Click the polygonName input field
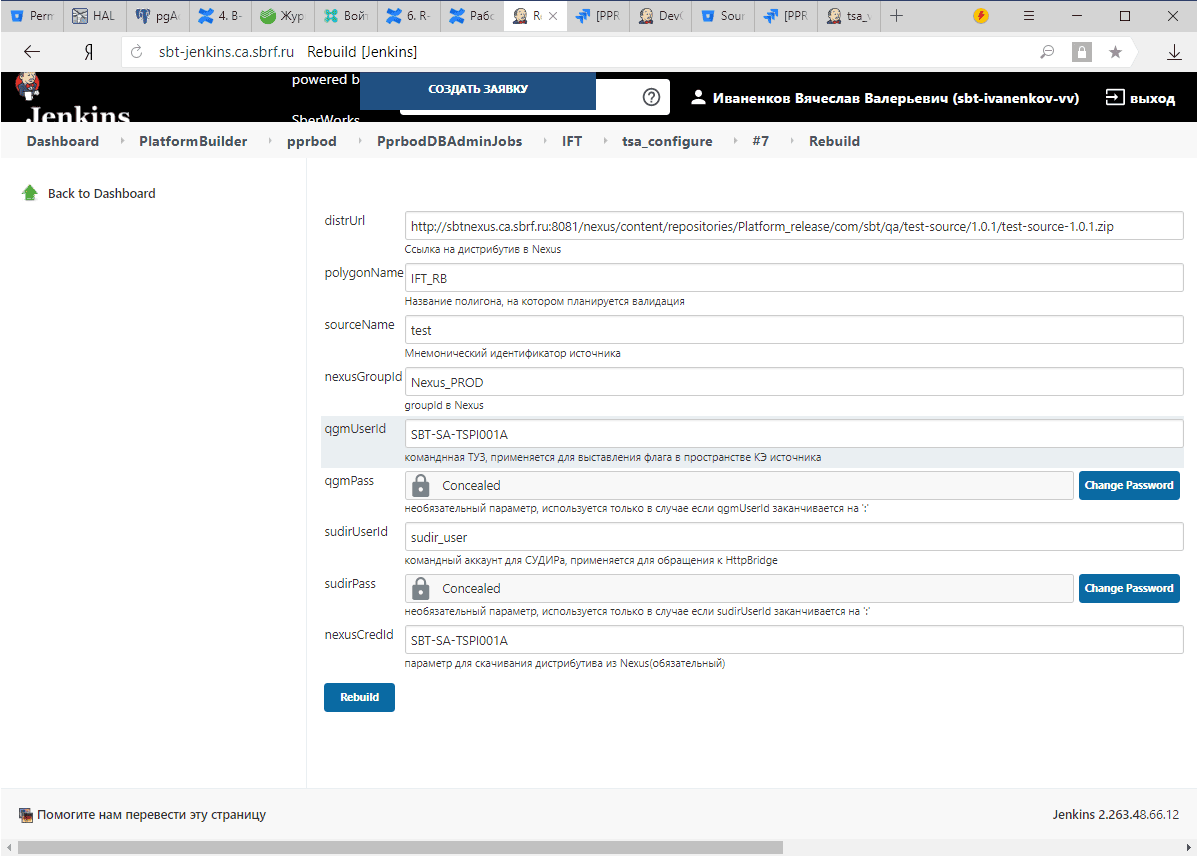1198x857 pixels. tap(793, 278)
